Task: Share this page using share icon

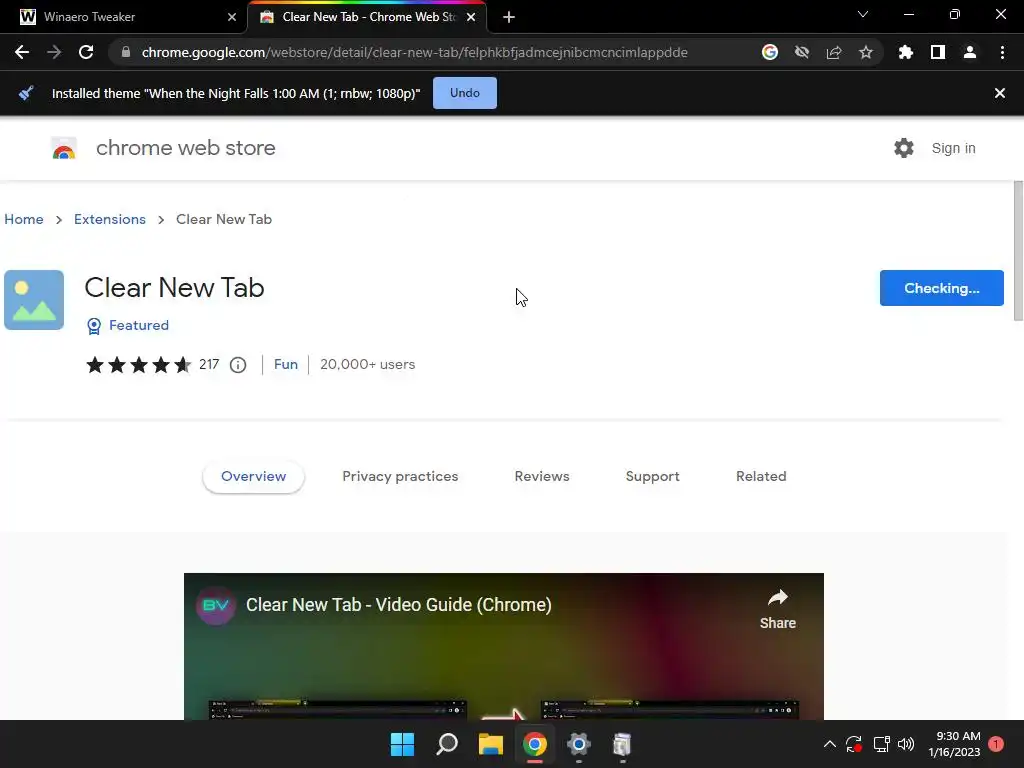Action: 834,52
